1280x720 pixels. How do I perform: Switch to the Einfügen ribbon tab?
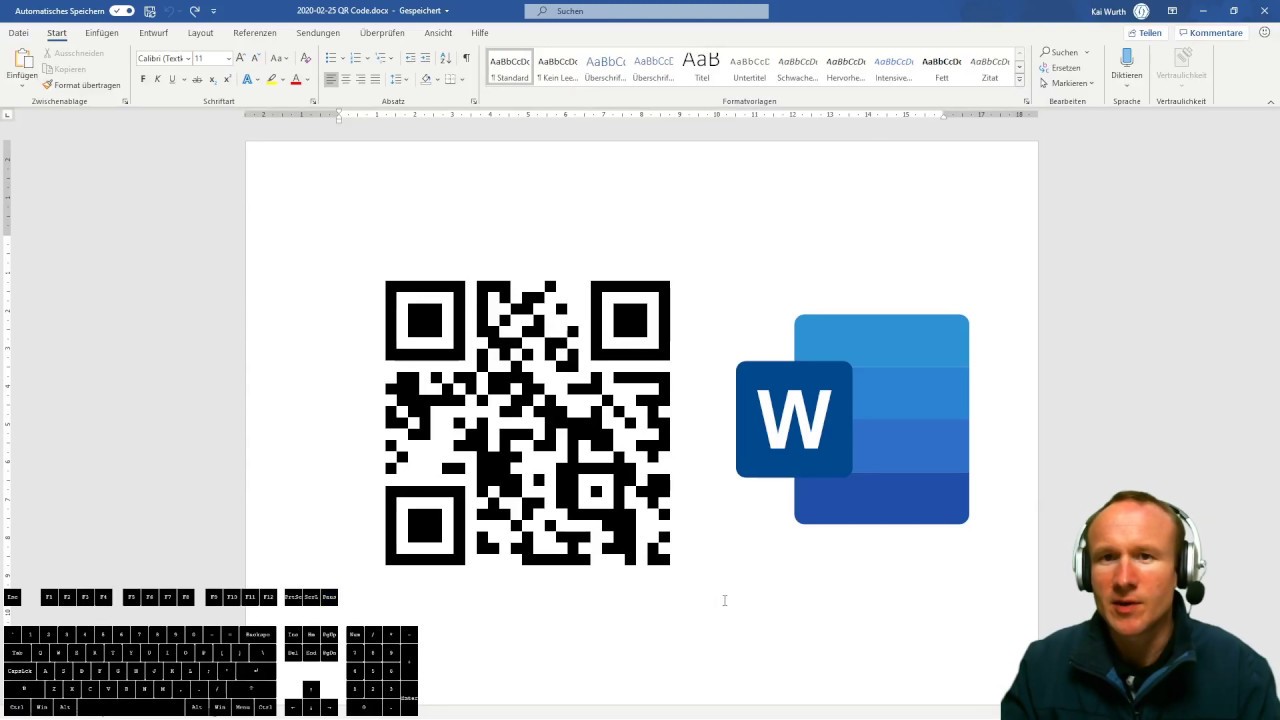pos(102,33)
